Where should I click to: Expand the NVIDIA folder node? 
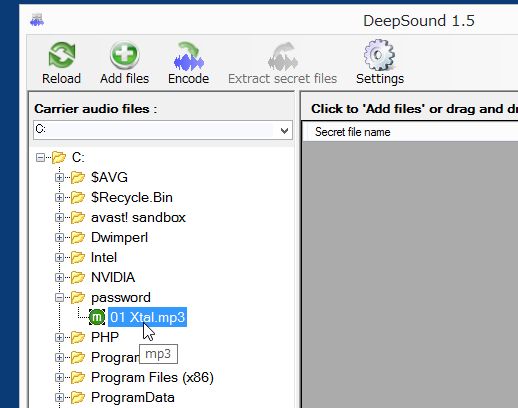tap(59, 277)
